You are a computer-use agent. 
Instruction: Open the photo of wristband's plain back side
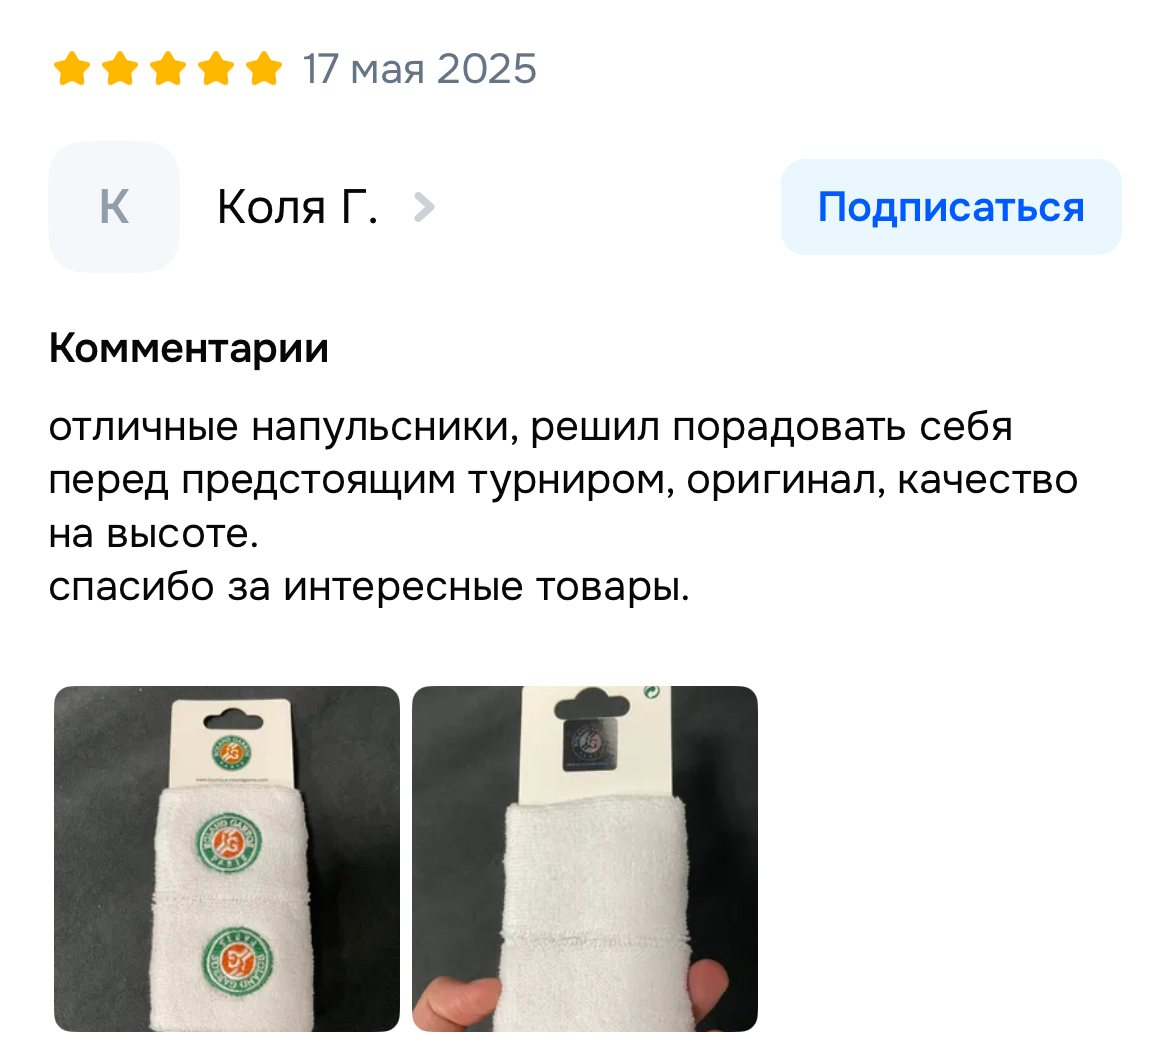tap(585, 859)
